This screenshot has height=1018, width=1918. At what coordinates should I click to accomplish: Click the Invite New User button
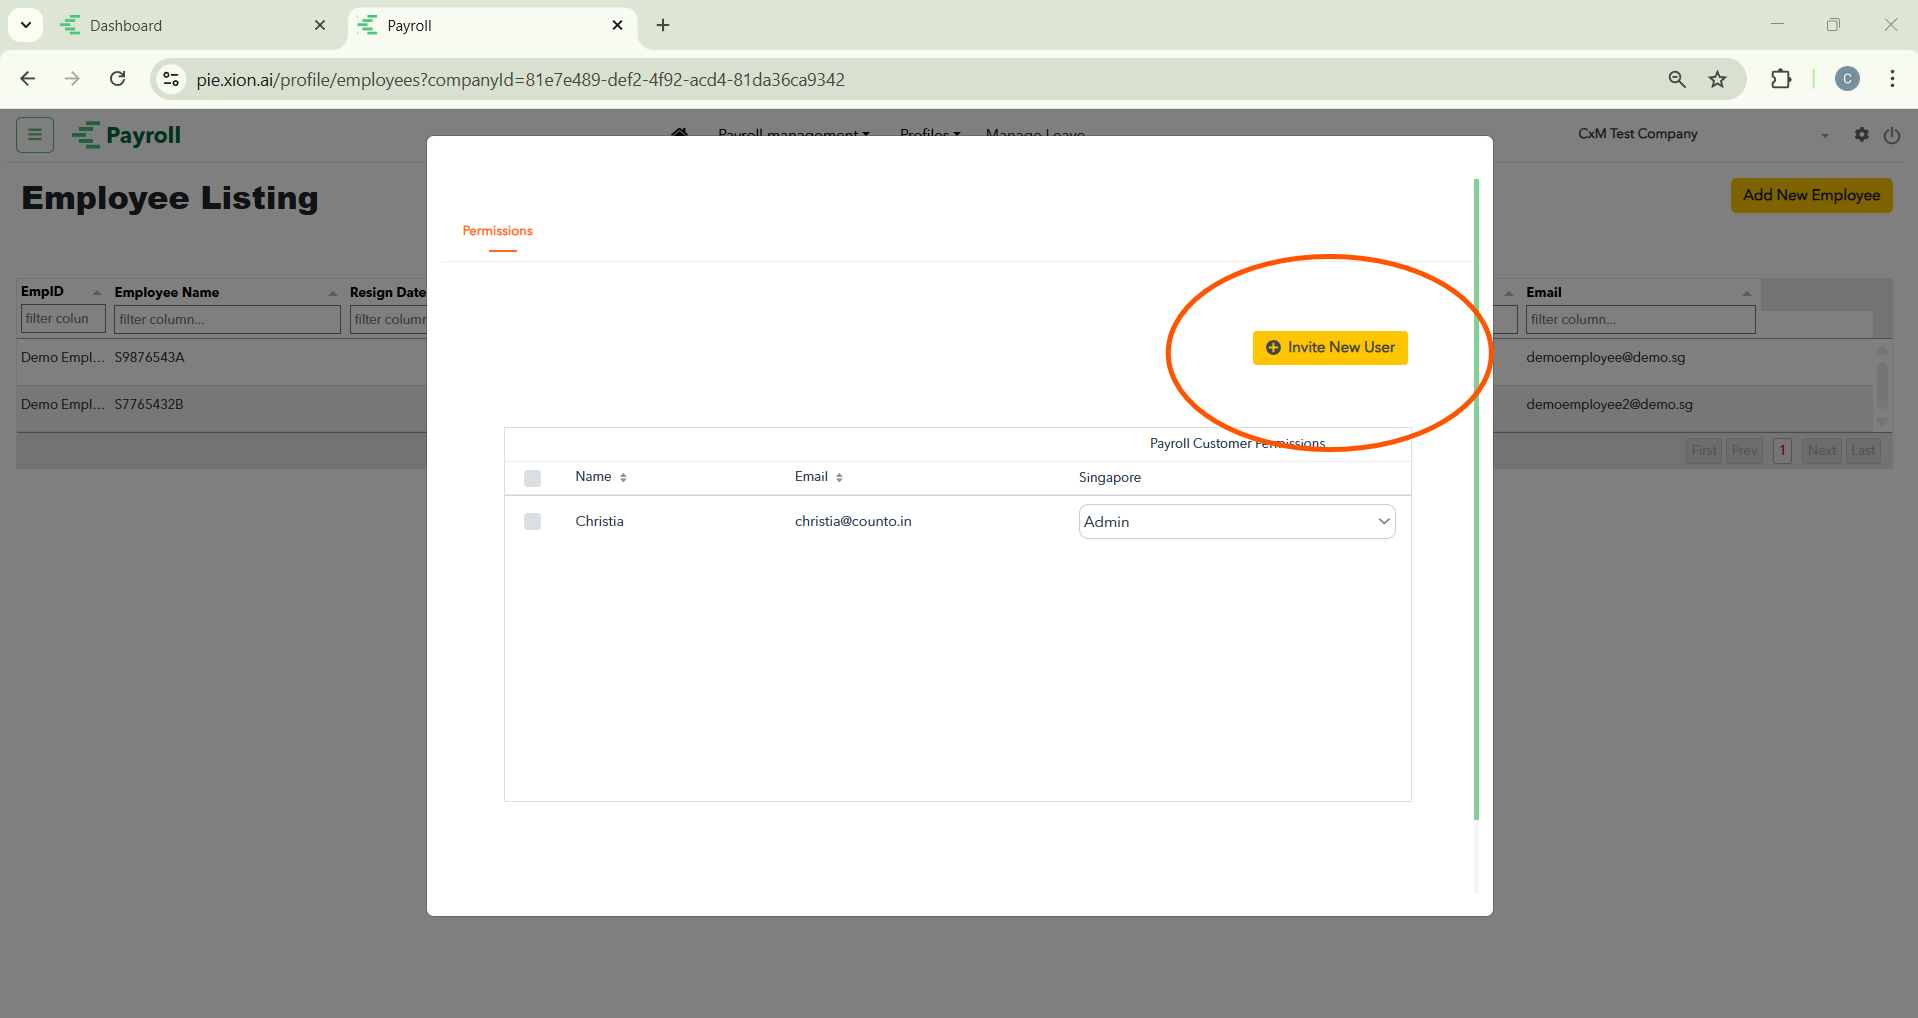tap(1330, 348)
